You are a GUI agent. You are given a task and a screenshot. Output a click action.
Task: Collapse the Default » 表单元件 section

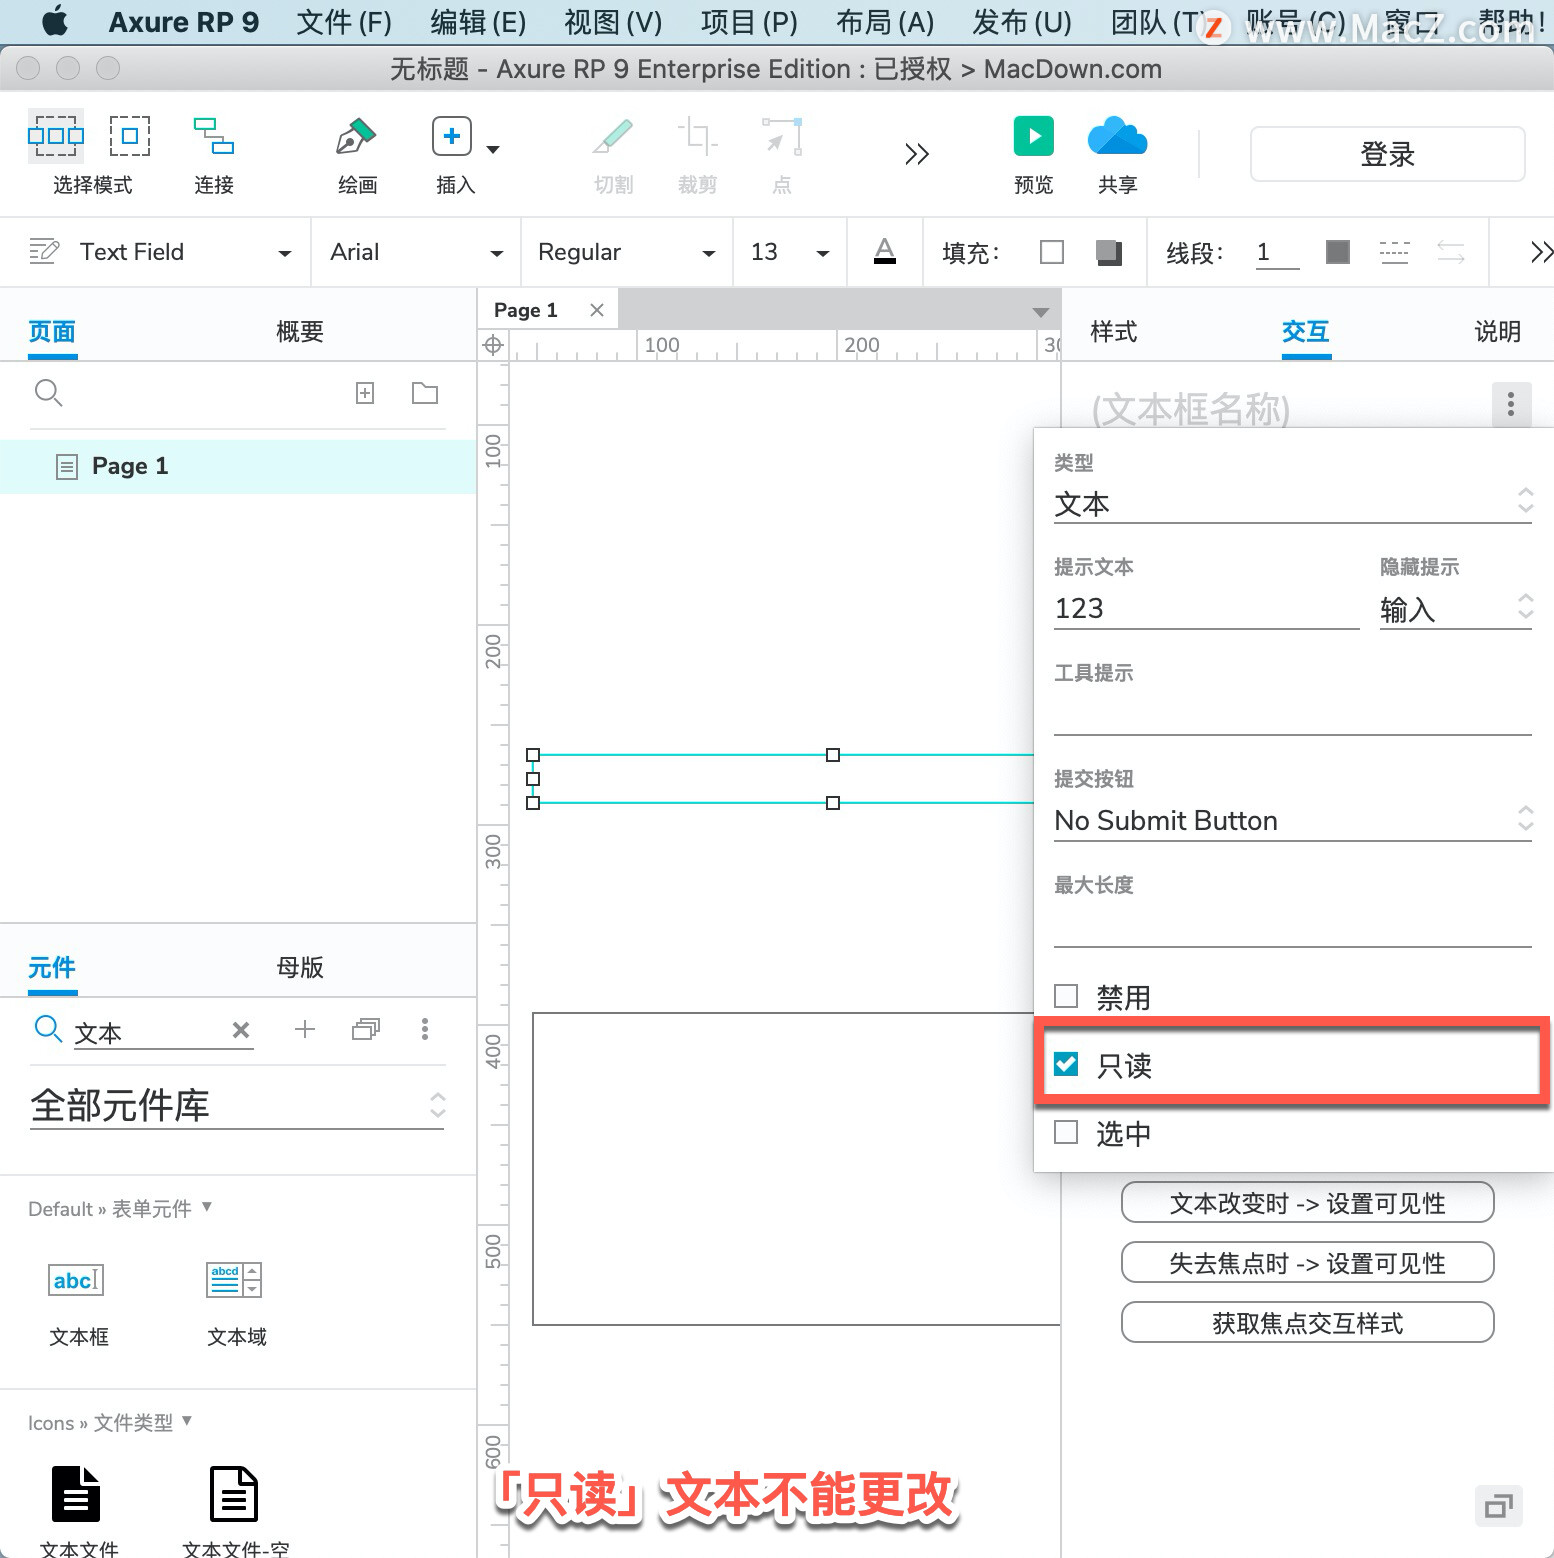(207, 1207)
